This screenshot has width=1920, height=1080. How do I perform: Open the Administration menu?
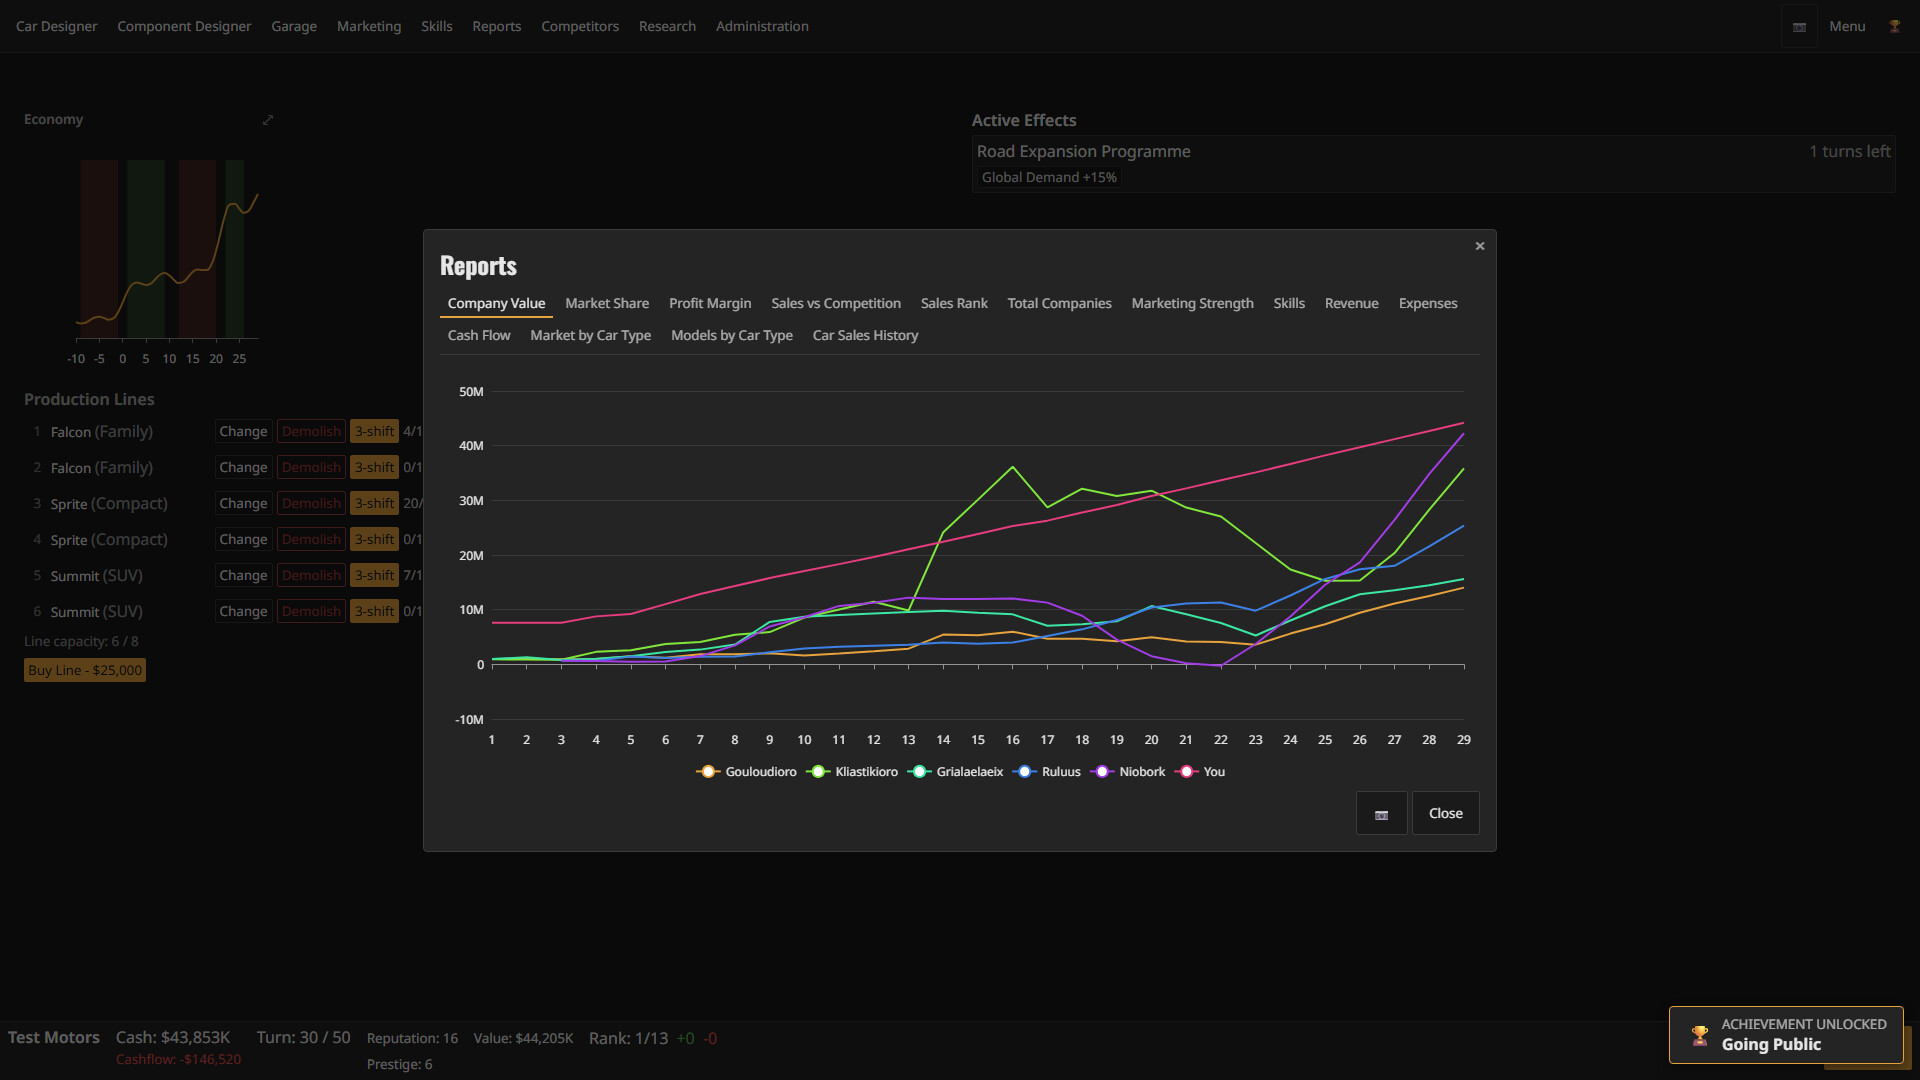[x=762, y=26]
